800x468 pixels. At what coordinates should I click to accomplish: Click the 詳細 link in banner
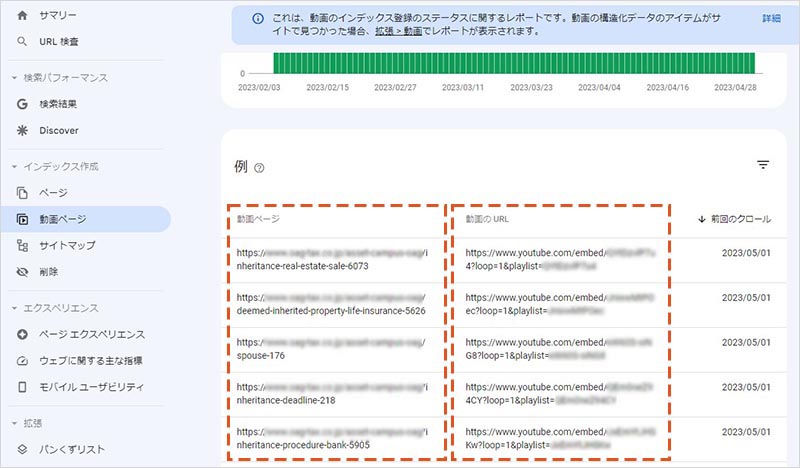(x=771, y=19)
